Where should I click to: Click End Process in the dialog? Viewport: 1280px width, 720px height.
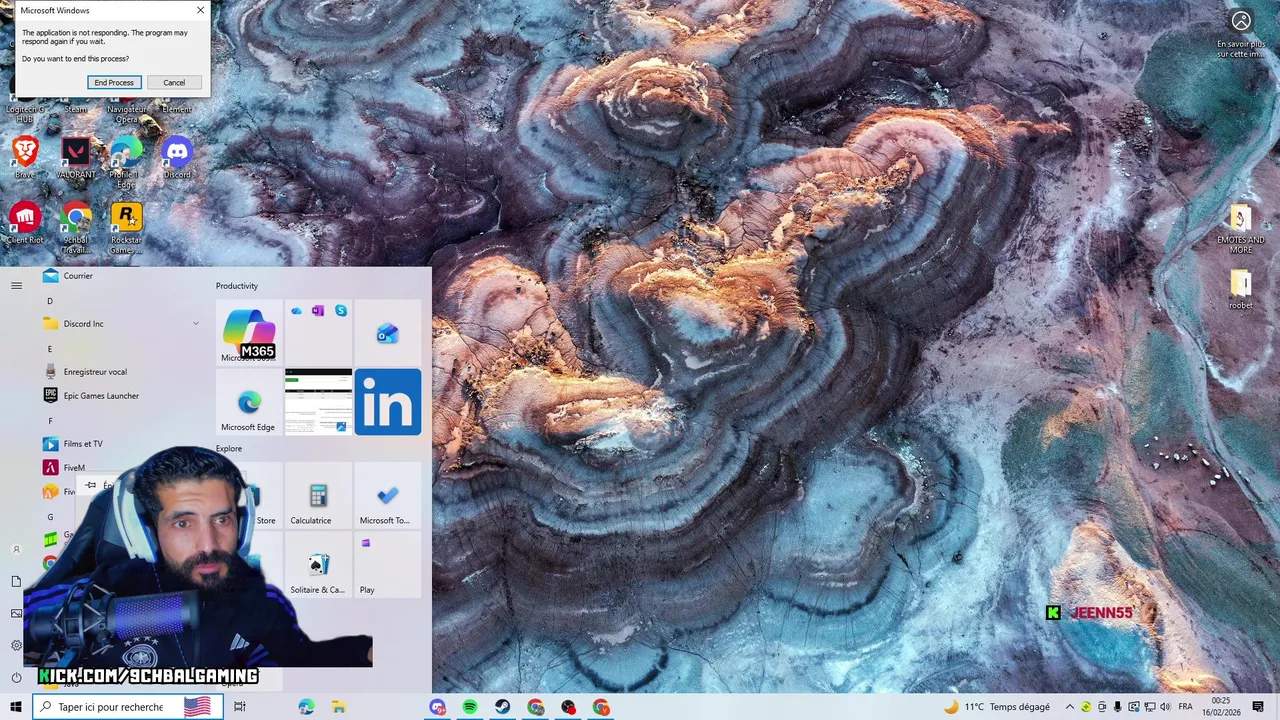pyautogui.click(x=114, y=82)
